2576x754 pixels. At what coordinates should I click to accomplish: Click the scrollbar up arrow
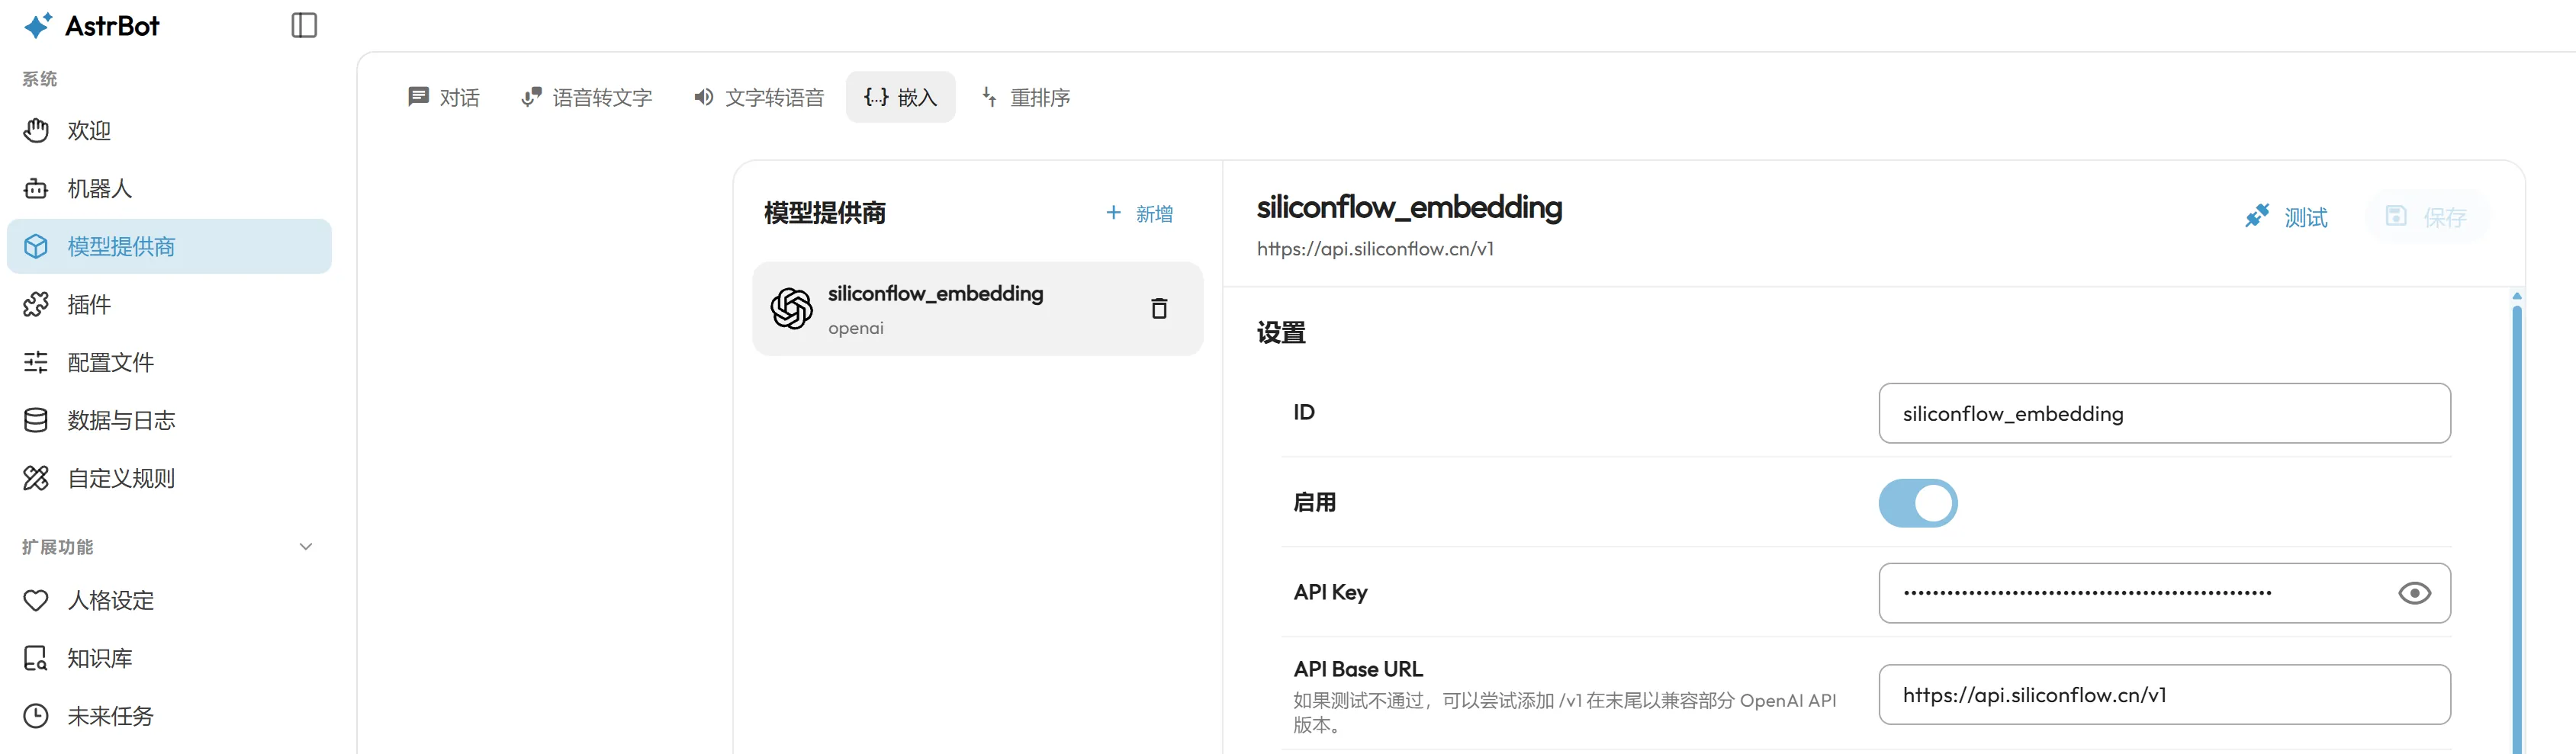(x=2516, y=296)
